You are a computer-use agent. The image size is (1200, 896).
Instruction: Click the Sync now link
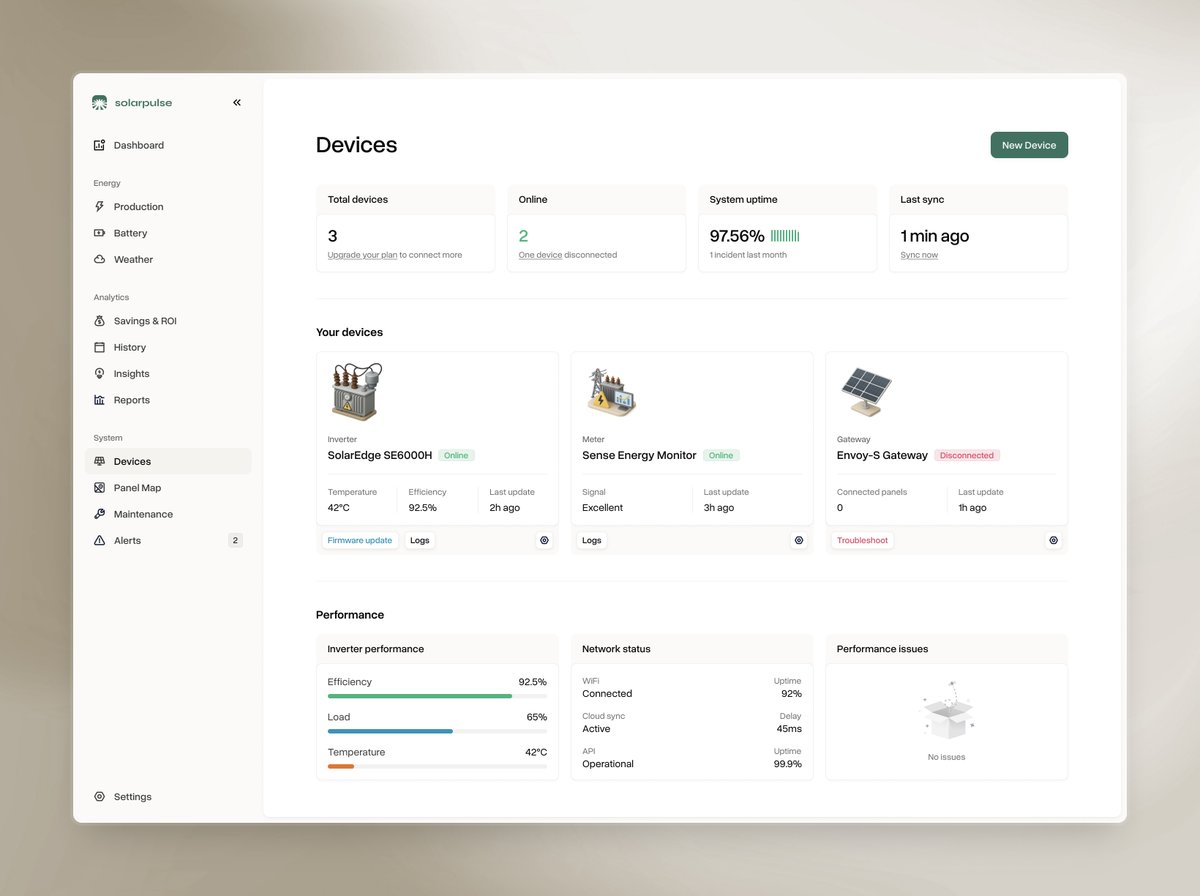tap(919, 255)
